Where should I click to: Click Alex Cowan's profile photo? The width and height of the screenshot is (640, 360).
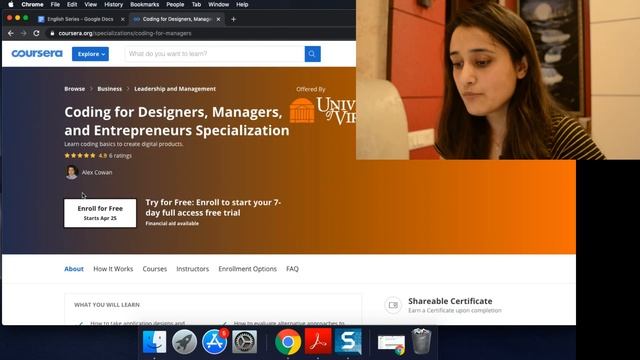(x=71, y=172)
